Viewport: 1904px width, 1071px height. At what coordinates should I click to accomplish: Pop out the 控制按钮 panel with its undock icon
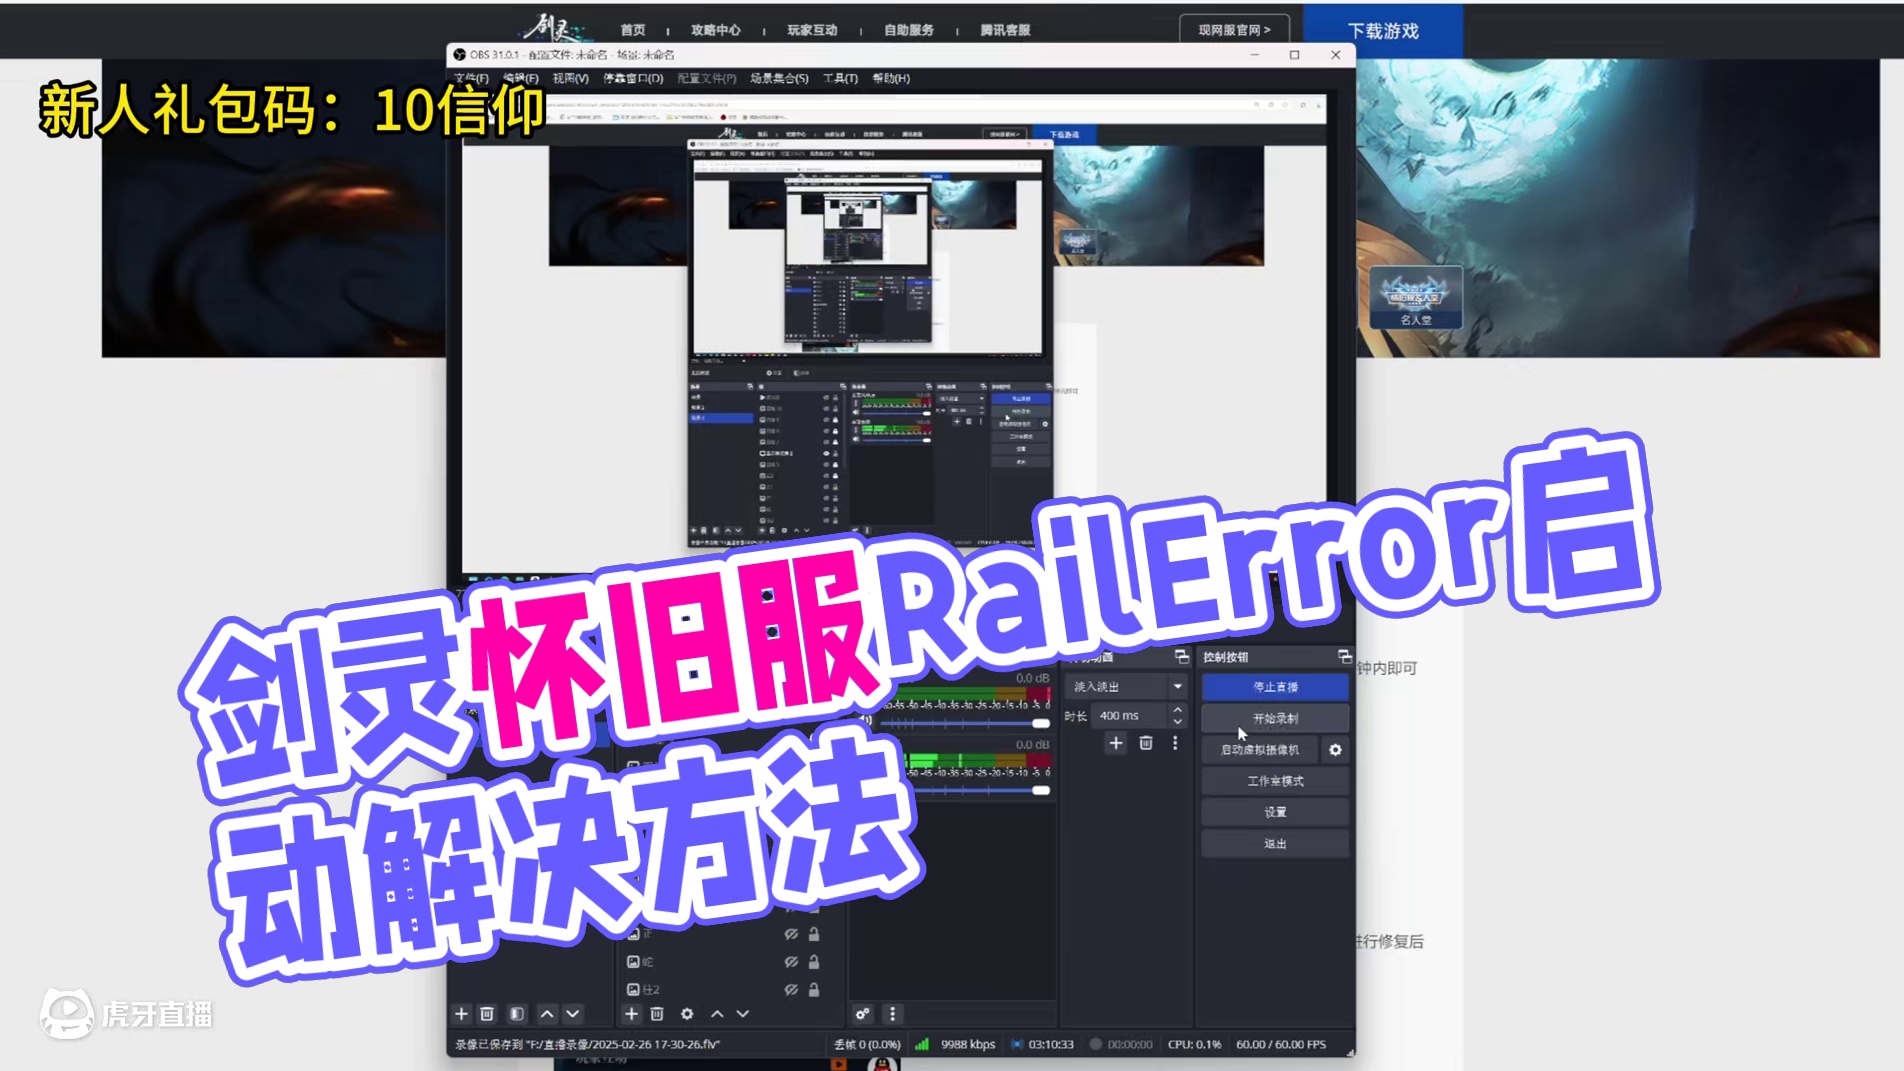pos(1345,658)
